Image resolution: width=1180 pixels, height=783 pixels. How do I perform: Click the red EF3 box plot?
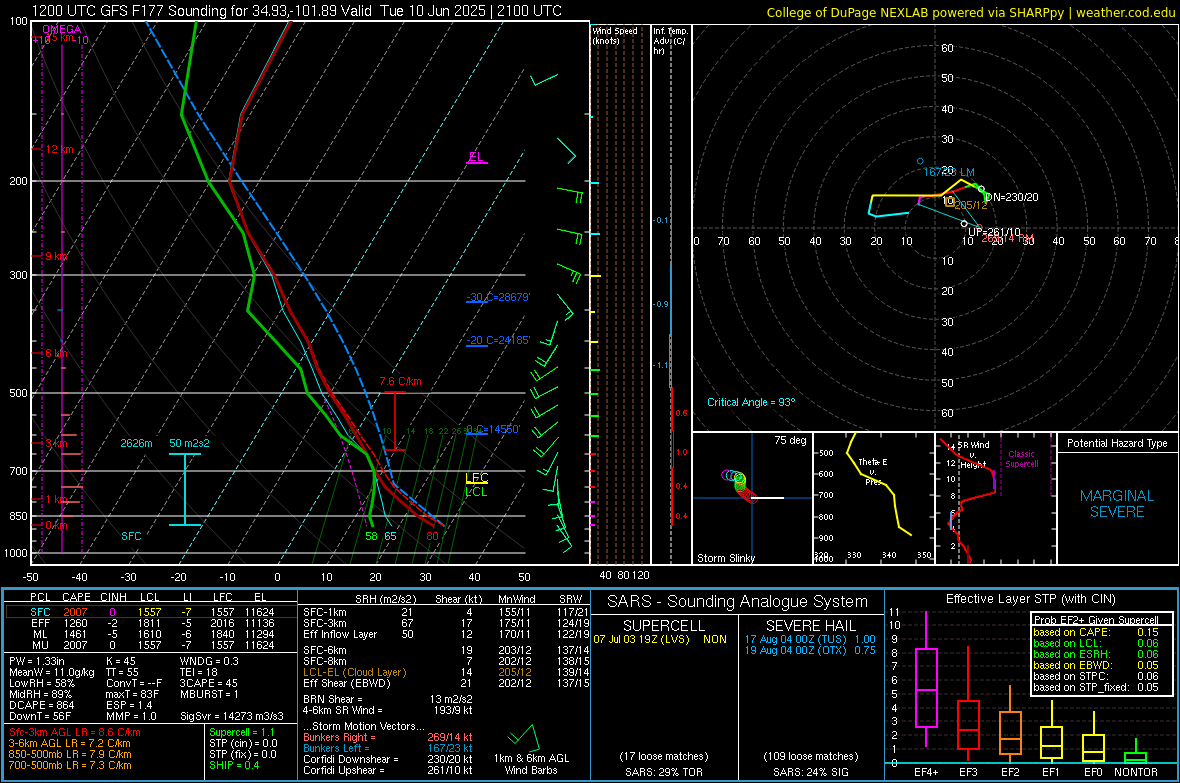point(968,704)
